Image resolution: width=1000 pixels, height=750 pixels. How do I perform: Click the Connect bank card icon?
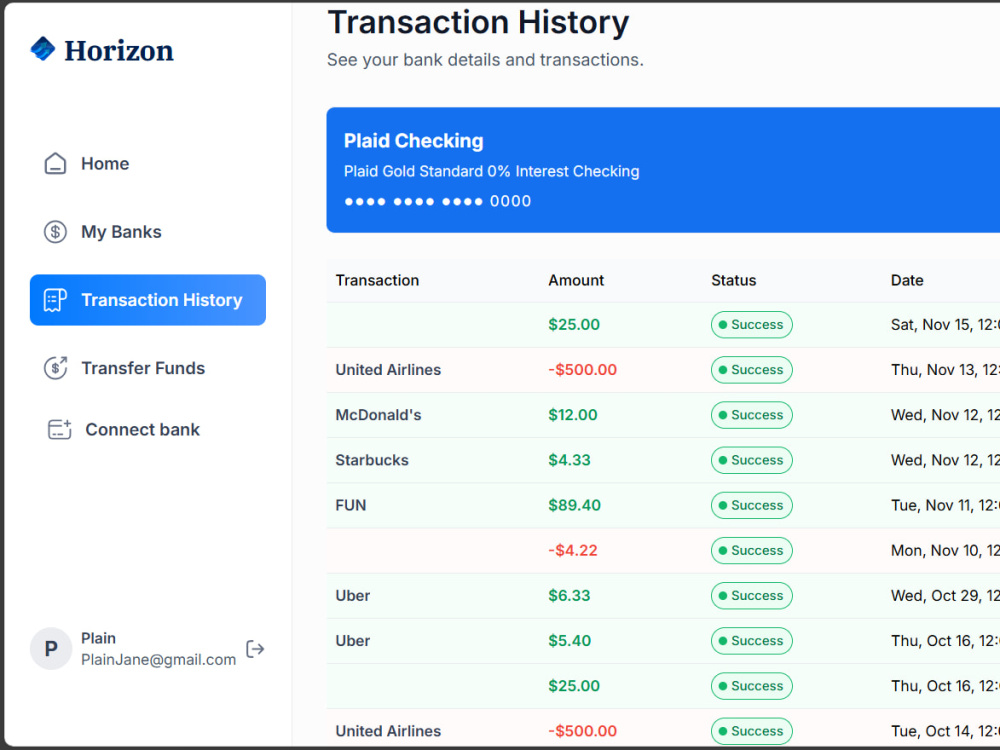(x=59, y=429)
